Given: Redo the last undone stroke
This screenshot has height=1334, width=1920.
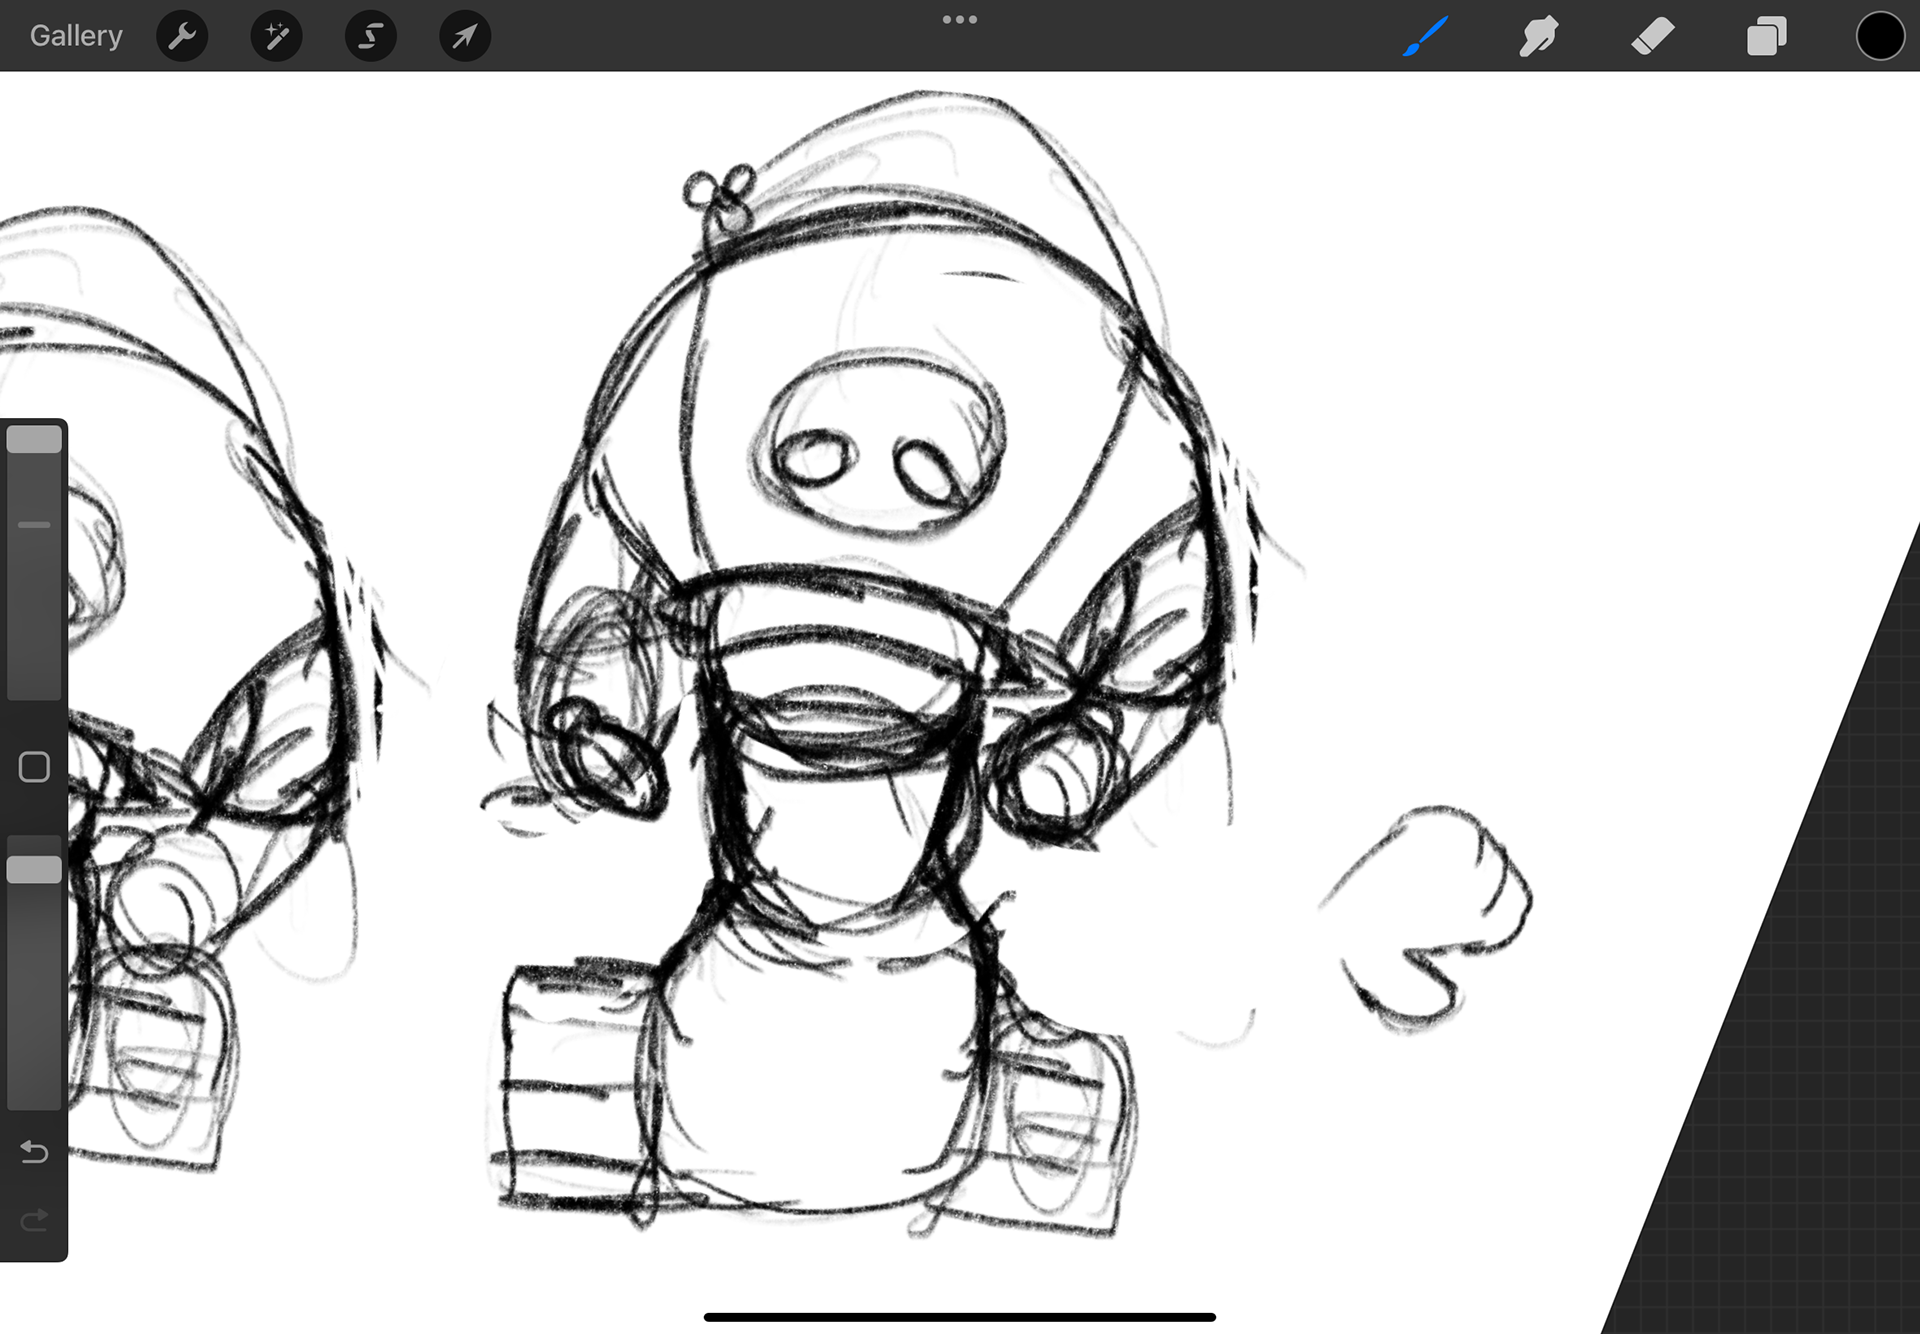Looking at the screenshot, I should [x=34, y=1220].
